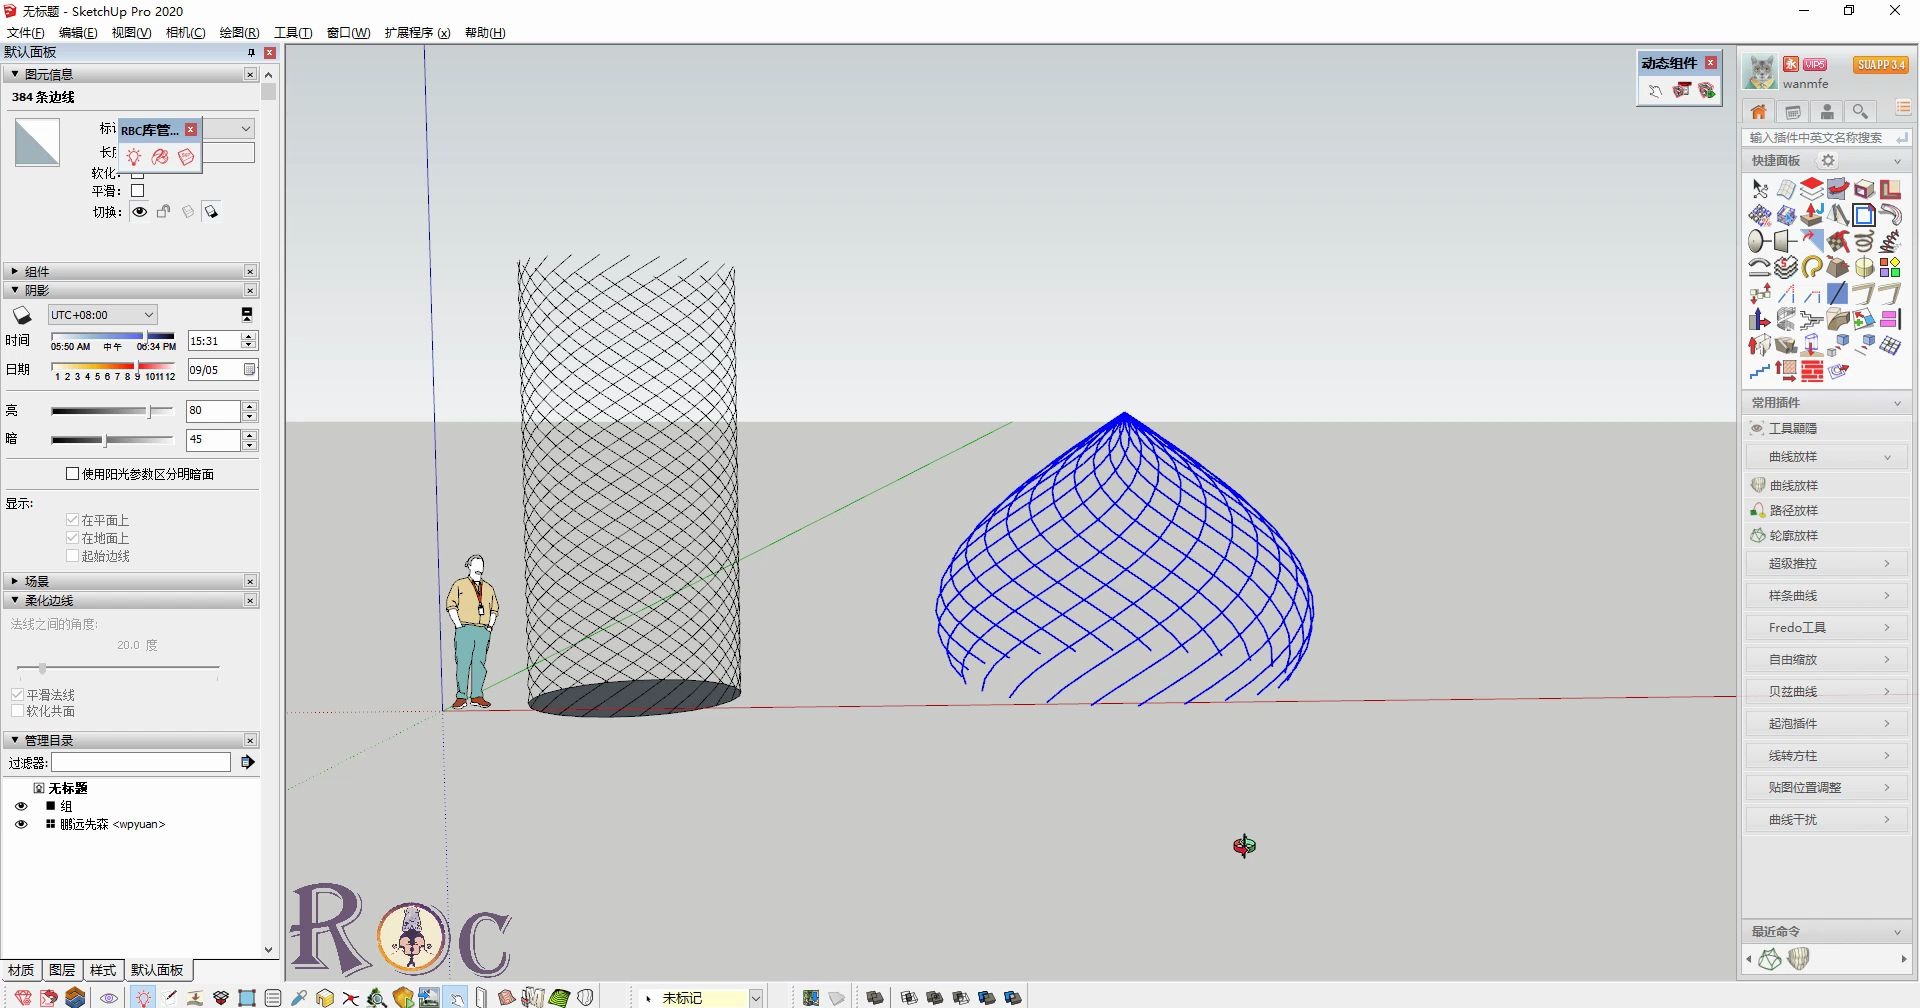Collapse the 柔化边缘 panel
The width and height of the screenshot is (1920, 1008).
14,600
